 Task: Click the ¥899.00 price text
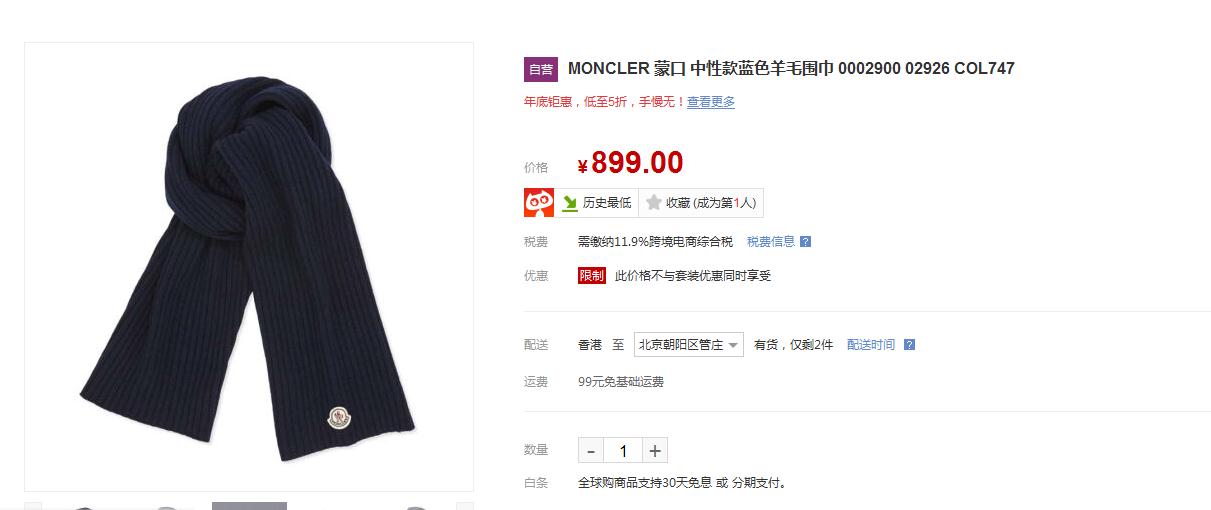630,163
